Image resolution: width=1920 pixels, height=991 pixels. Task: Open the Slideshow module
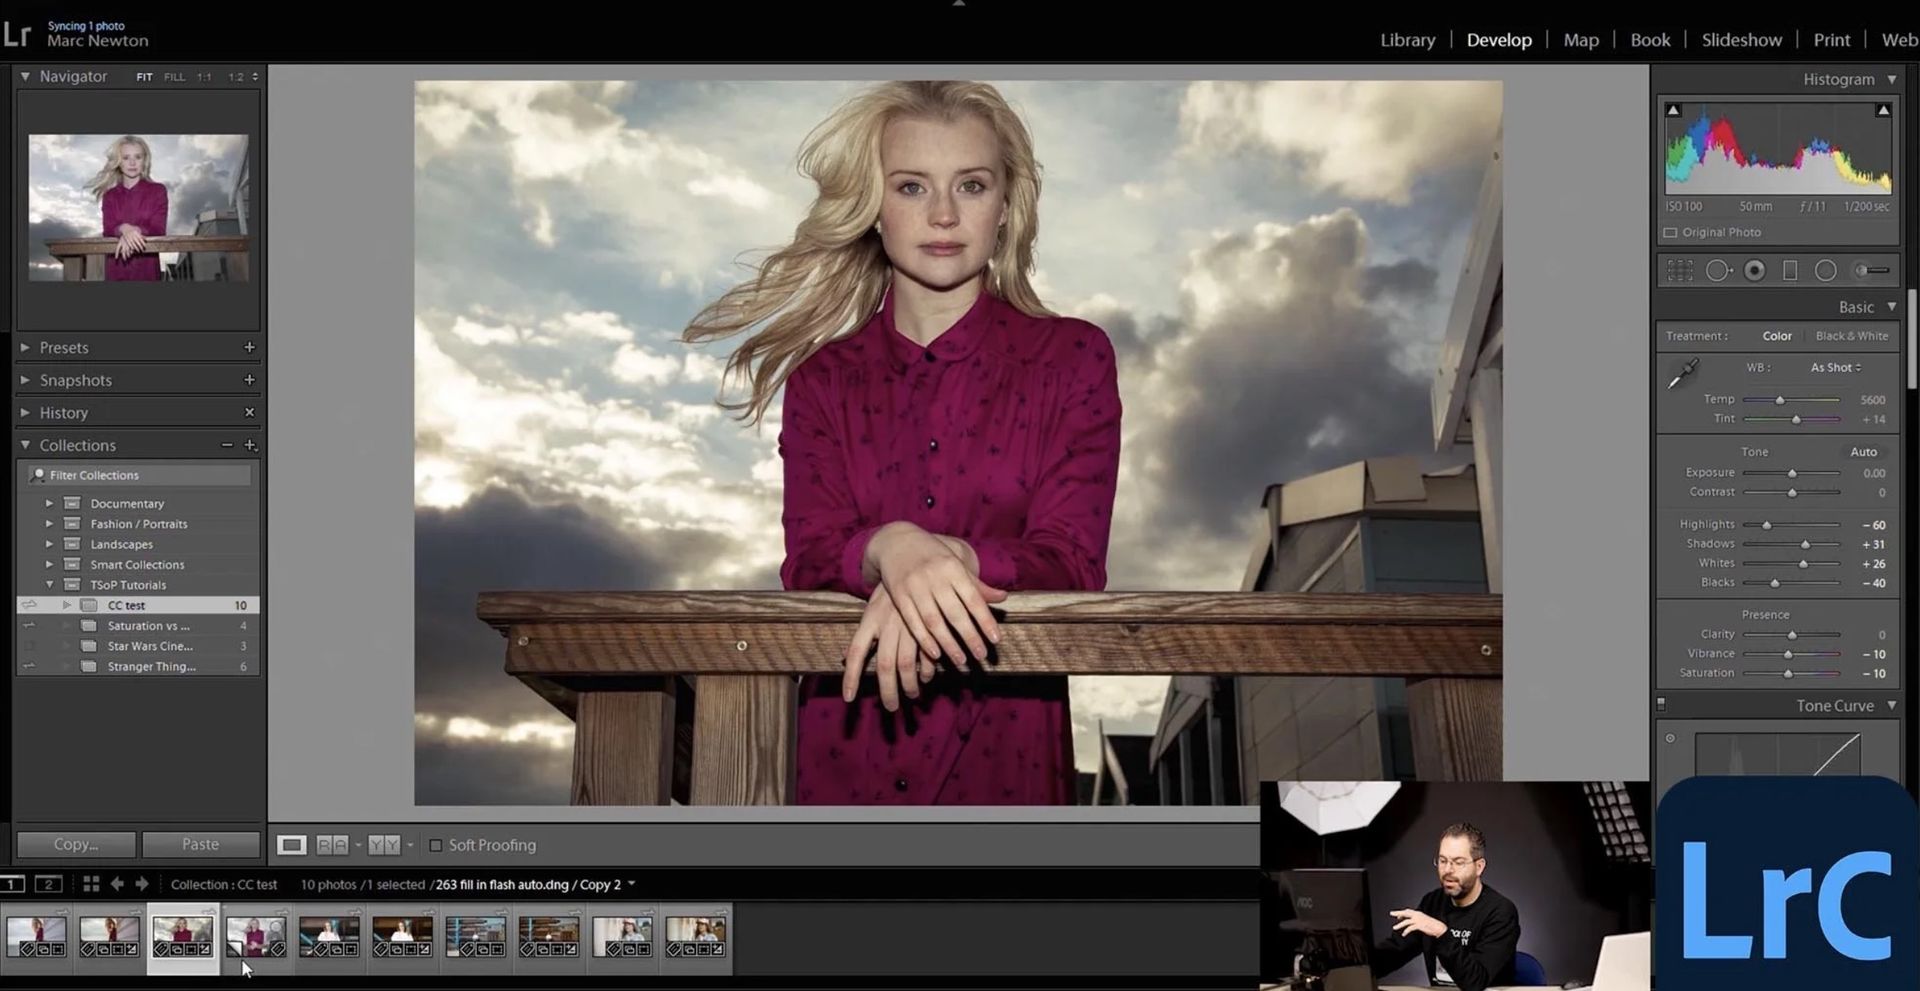point(1741,40)
